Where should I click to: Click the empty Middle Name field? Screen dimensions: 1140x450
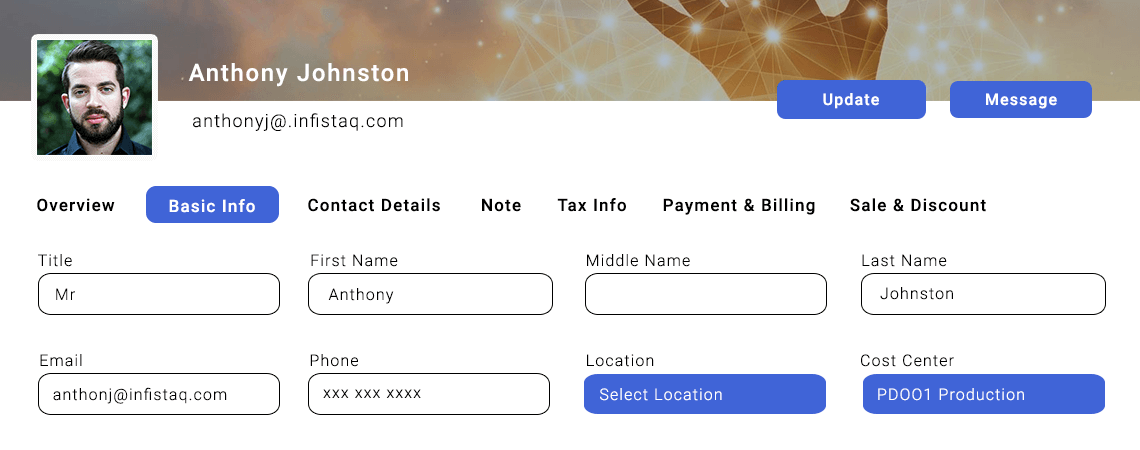point(706,294)
